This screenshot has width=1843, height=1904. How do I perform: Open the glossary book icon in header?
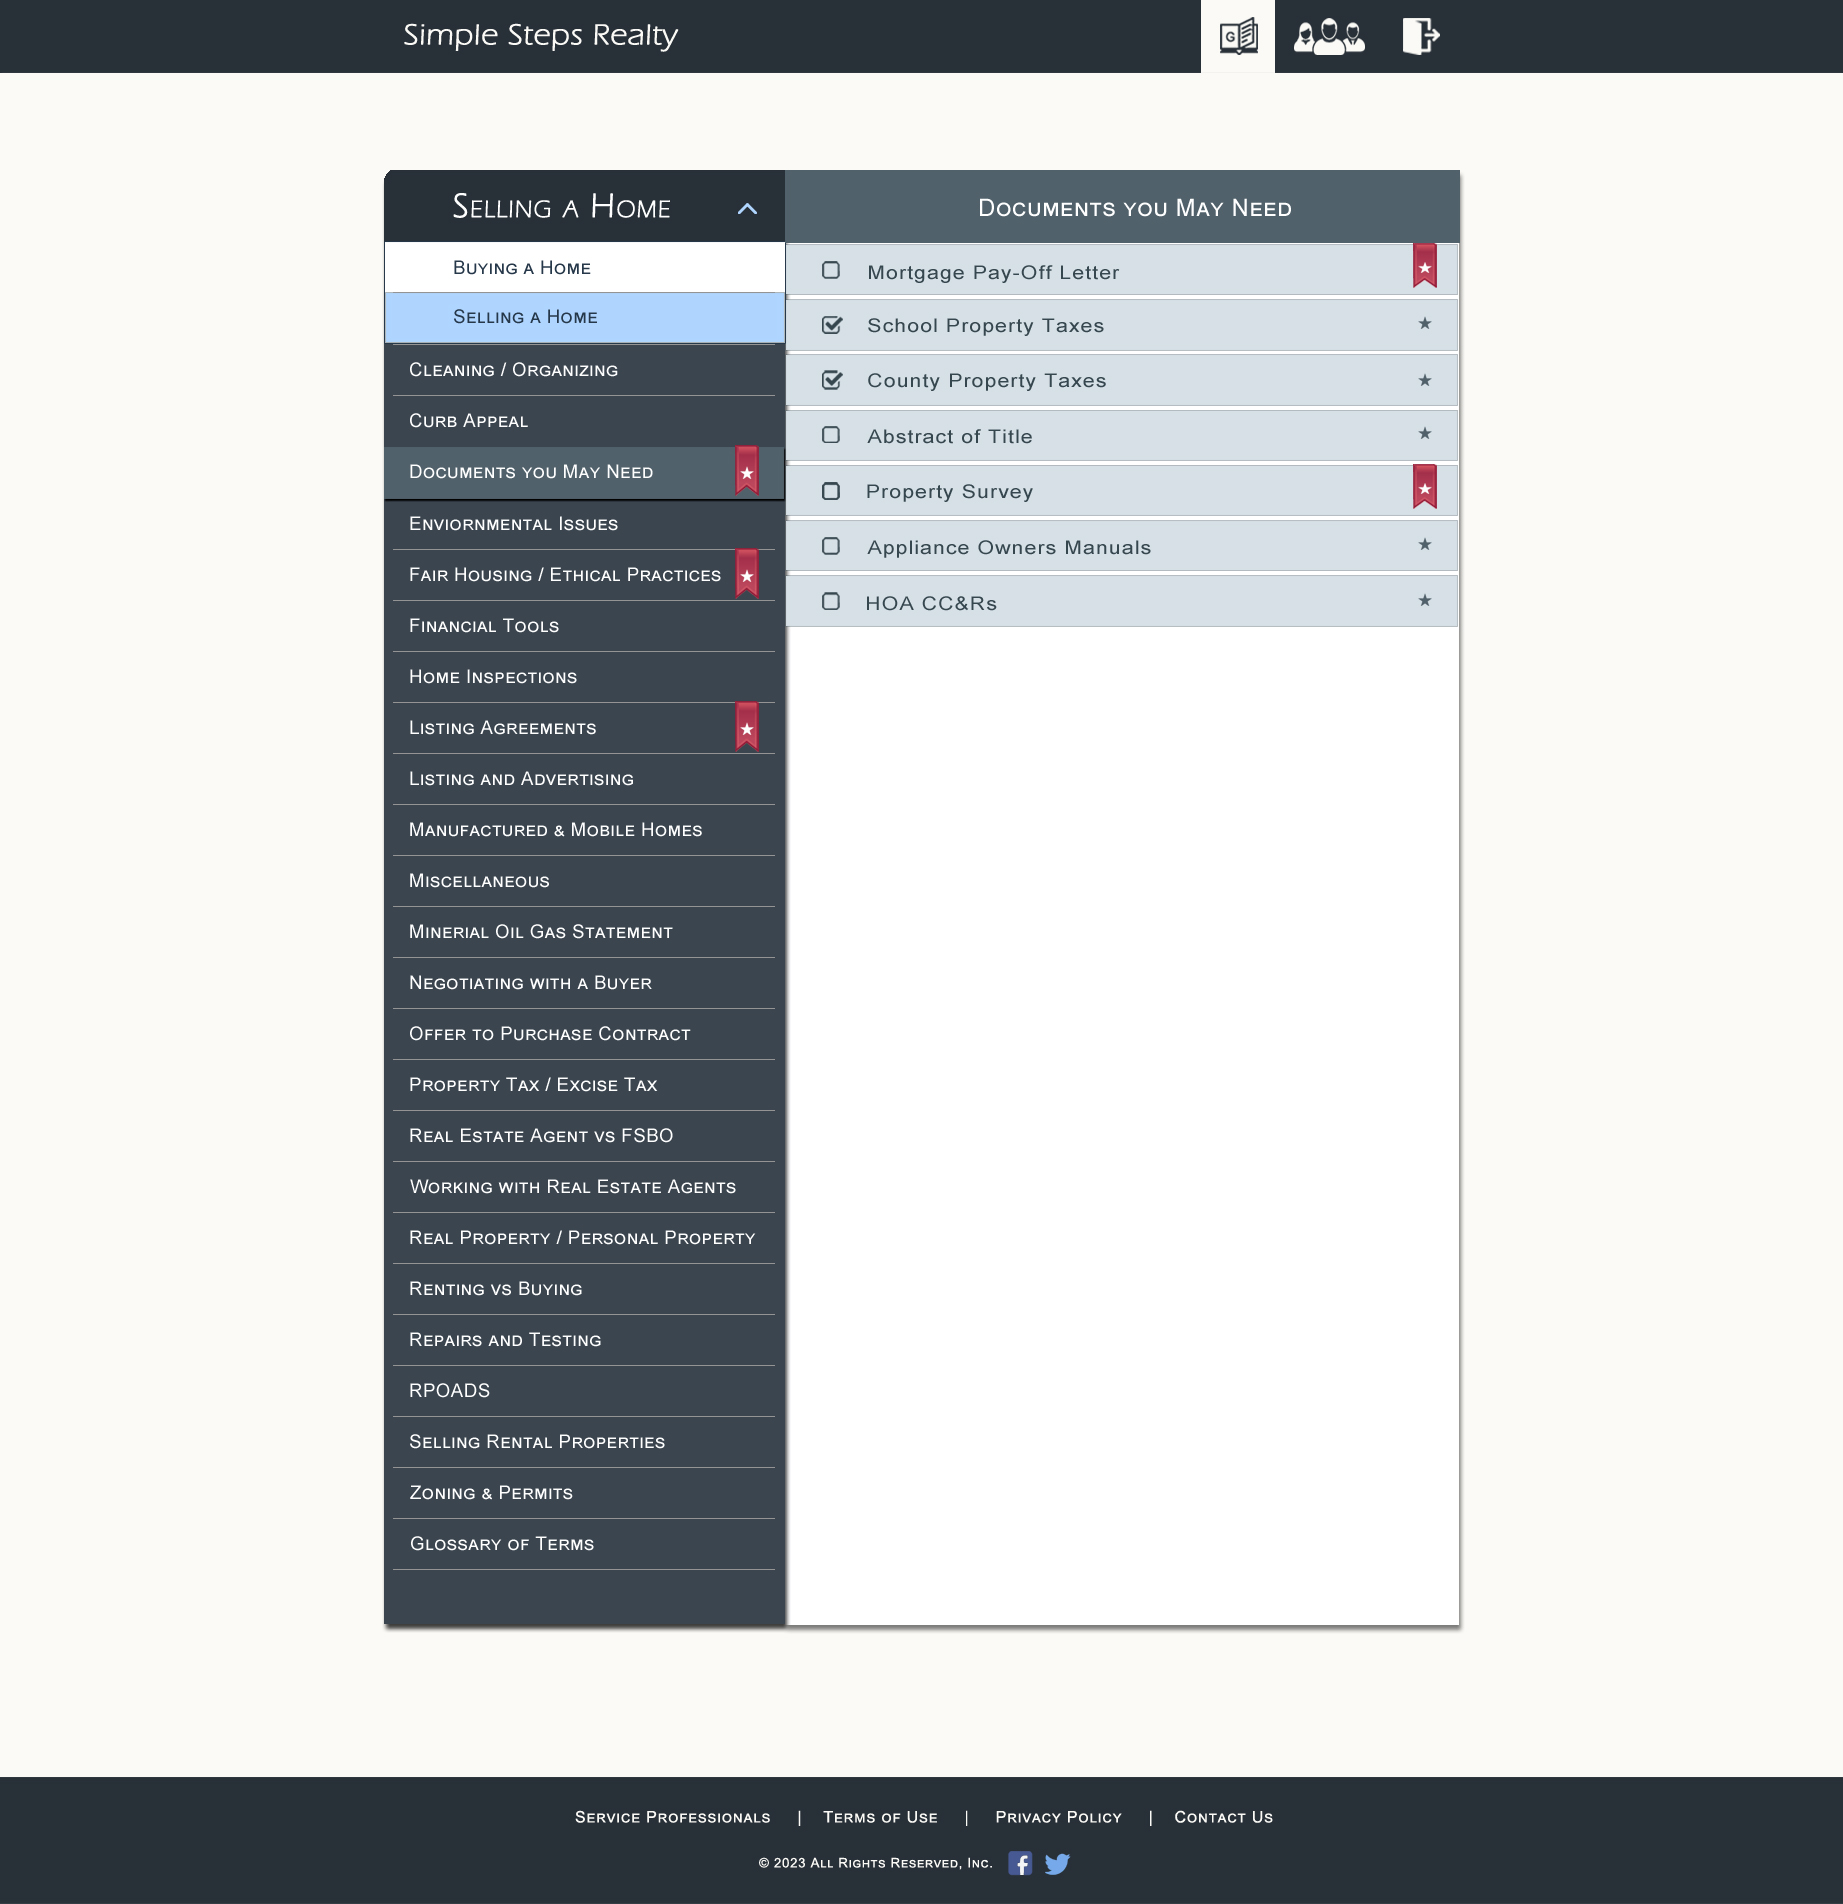(1237, 37)
